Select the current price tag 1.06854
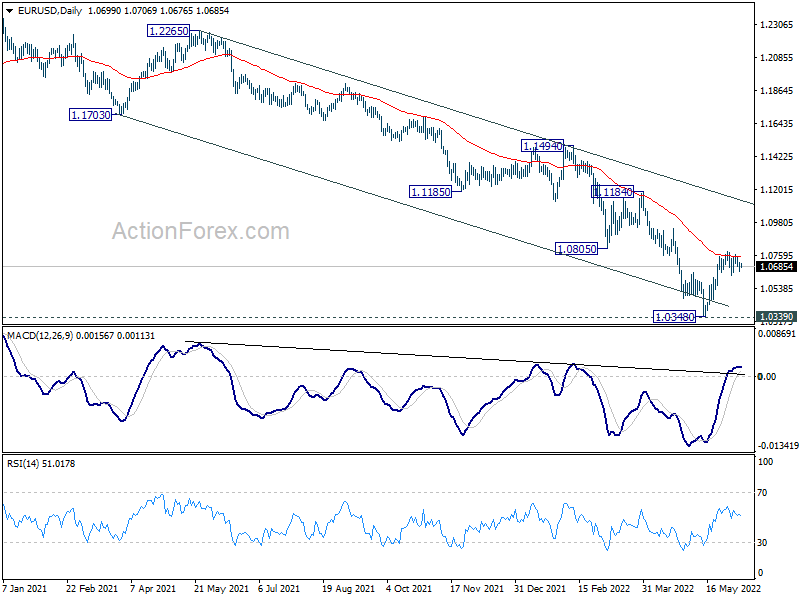 tap(776, 267)
